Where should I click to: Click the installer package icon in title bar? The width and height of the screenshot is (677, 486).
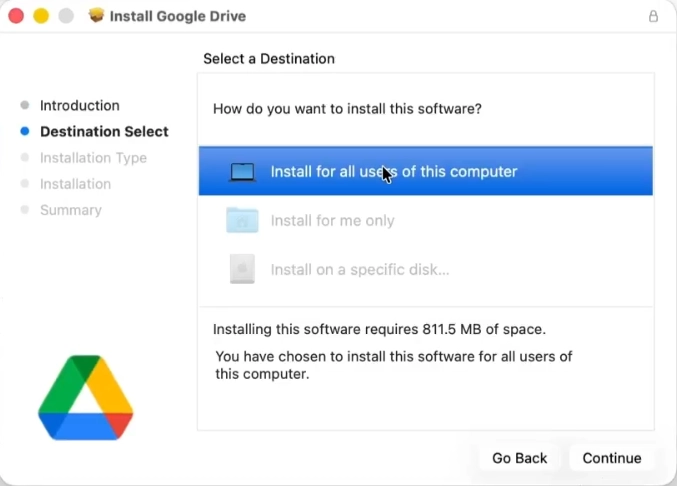(96, 16)
